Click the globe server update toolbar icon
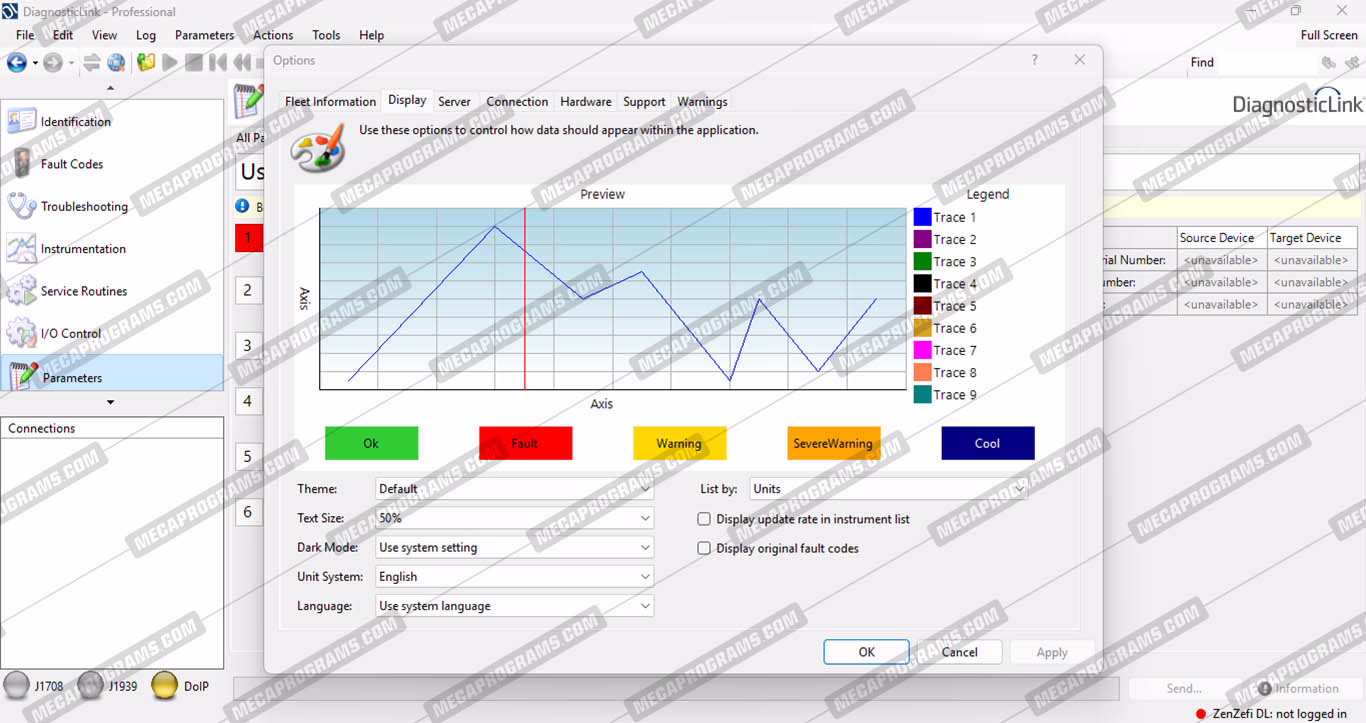 (x=117, y=63)
